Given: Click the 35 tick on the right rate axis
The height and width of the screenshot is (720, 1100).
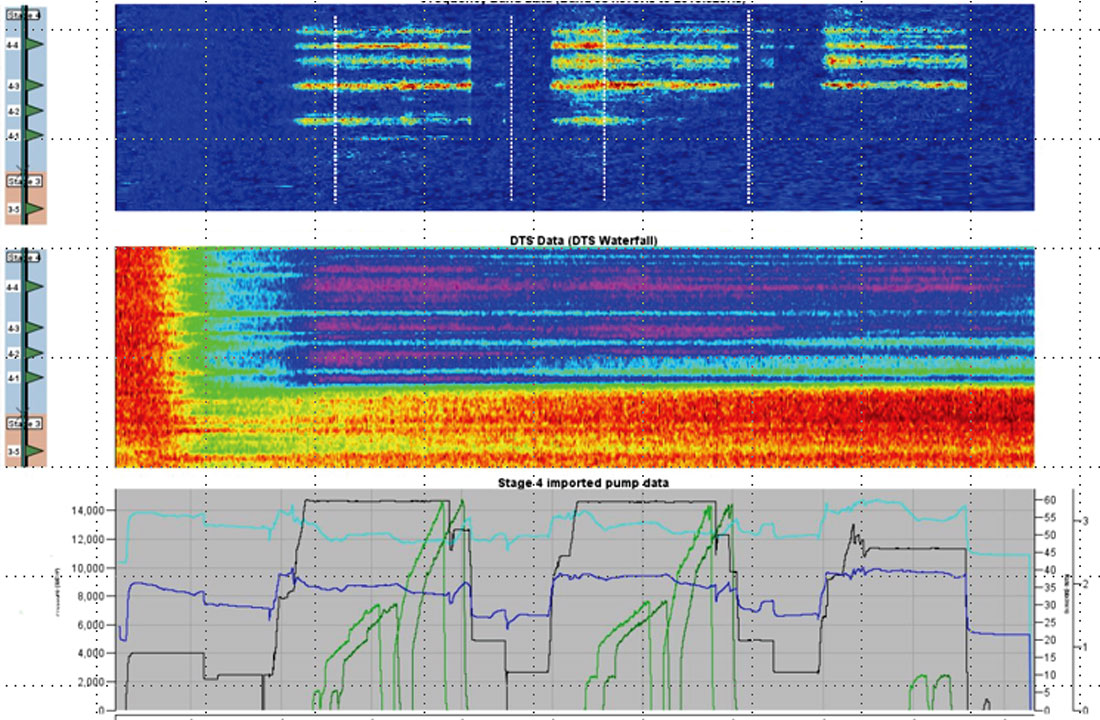Looking at the screenshot, I should coord(1049,588).
